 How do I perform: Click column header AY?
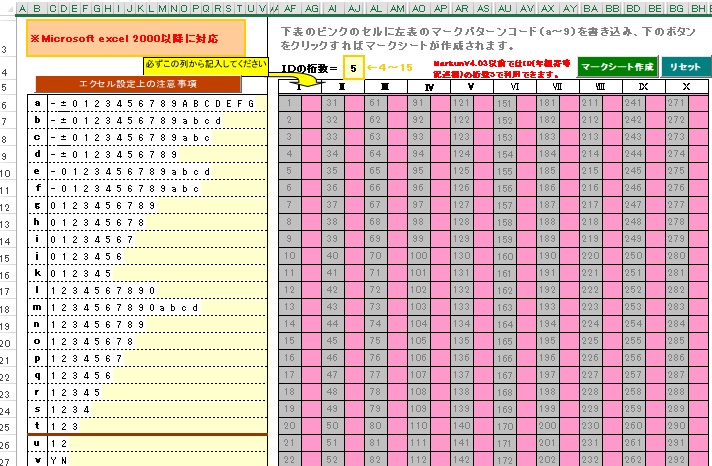click(x=569, y=8)
